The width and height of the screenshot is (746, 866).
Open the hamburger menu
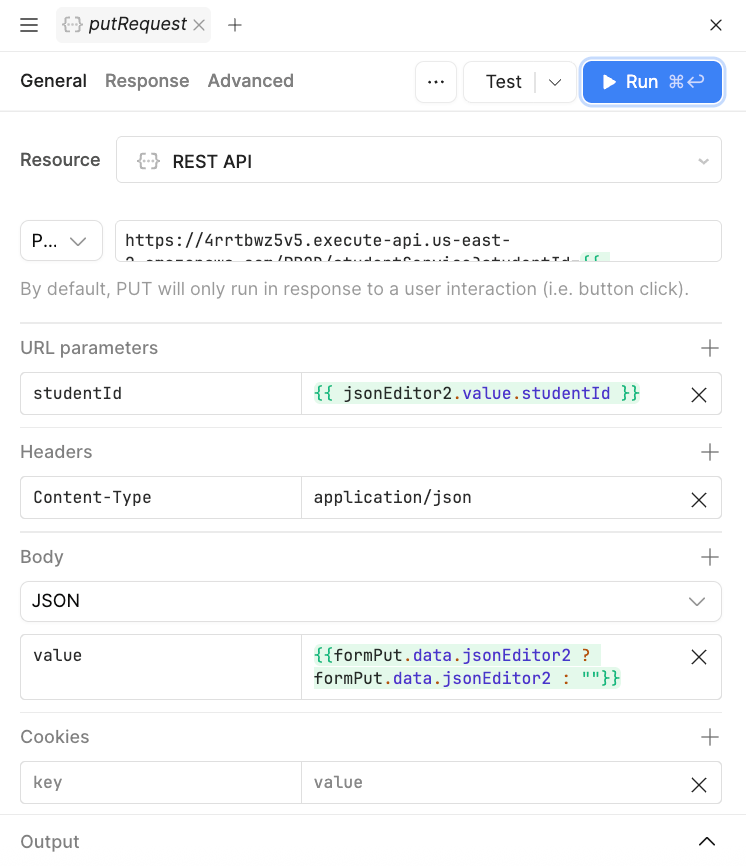pos(28,25)
